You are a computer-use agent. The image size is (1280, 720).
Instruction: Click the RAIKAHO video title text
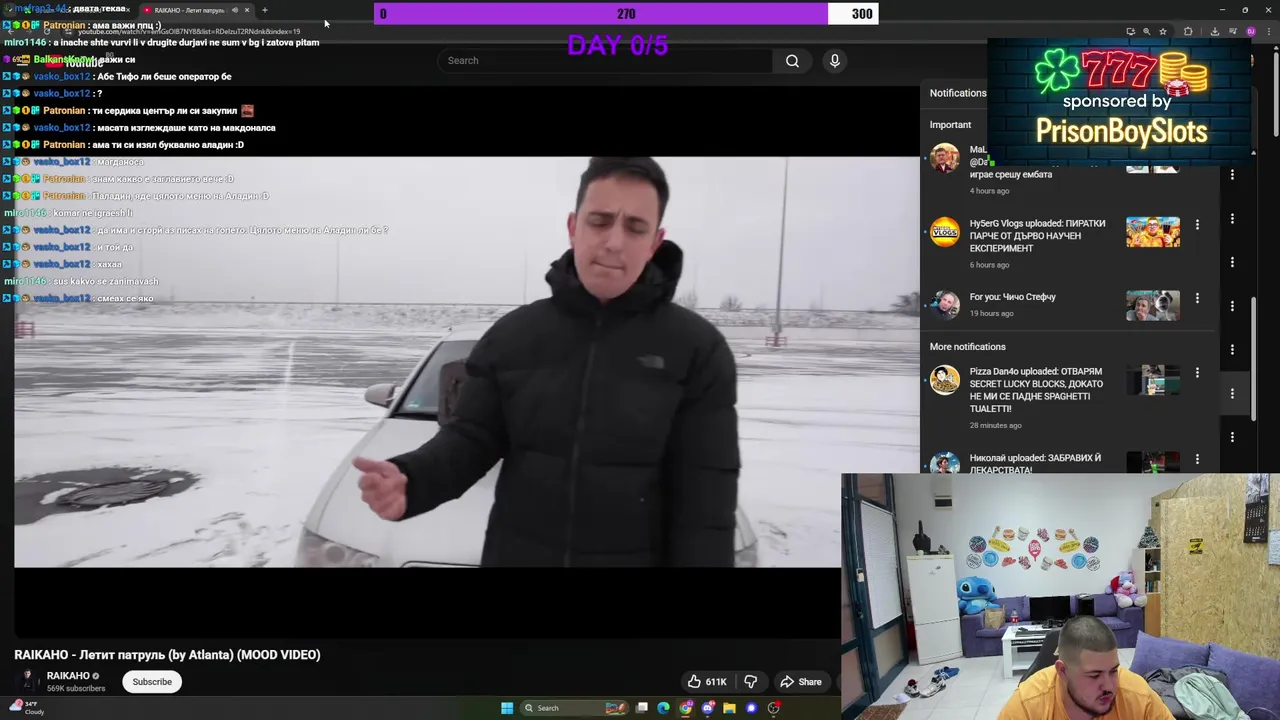(167, 655)
